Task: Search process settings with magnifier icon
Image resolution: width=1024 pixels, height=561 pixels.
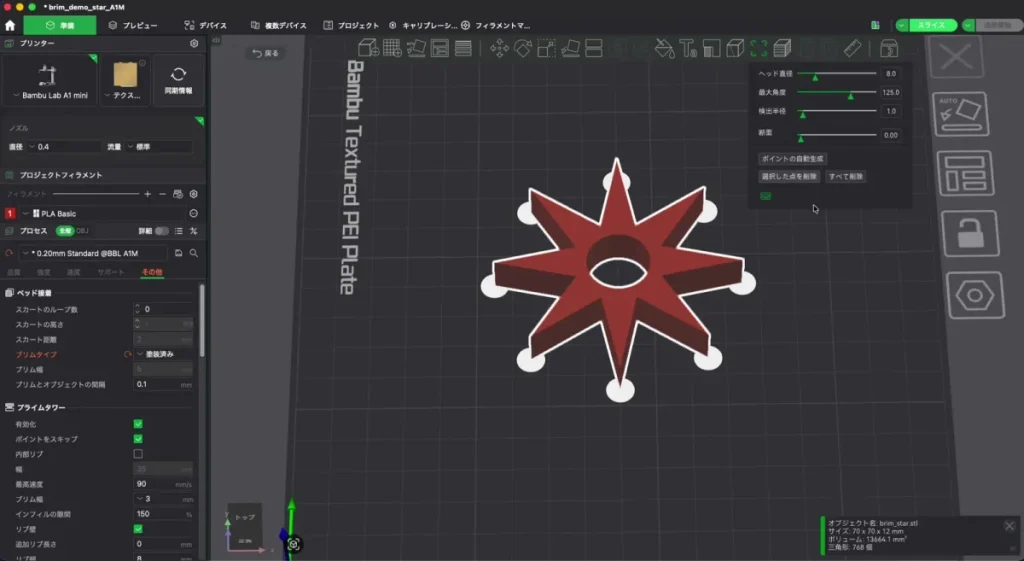Action: [194, 253]
